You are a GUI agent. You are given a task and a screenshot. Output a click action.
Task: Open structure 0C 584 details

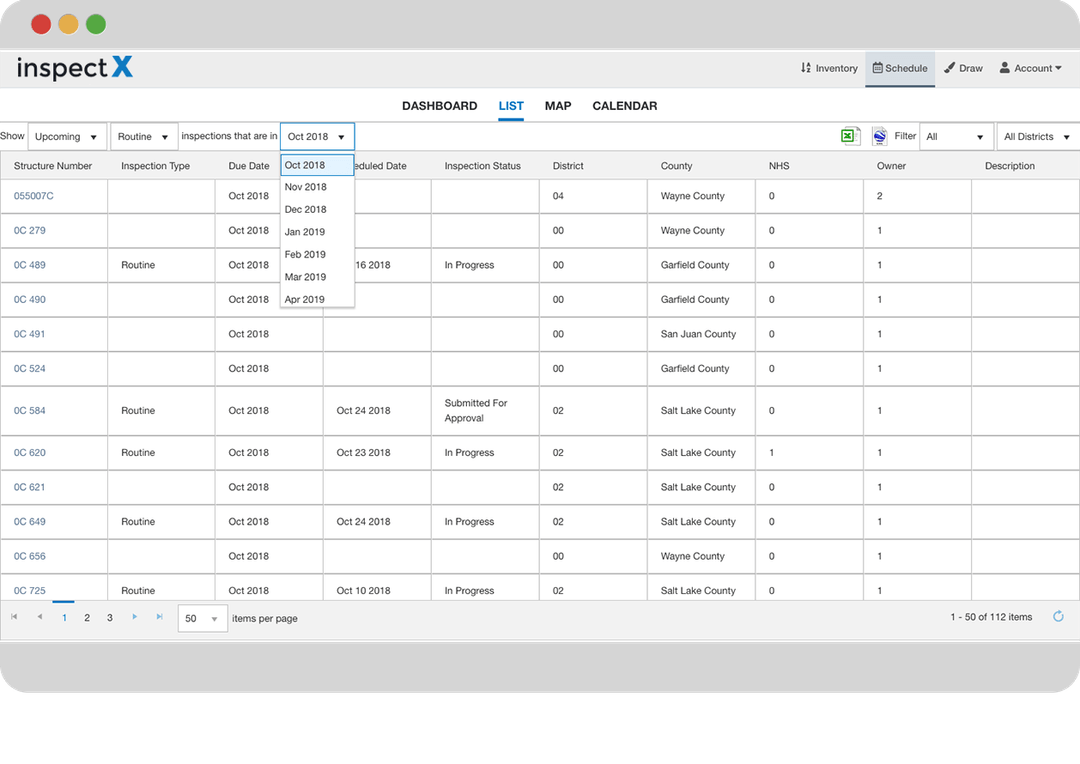(x=29, y=410)
